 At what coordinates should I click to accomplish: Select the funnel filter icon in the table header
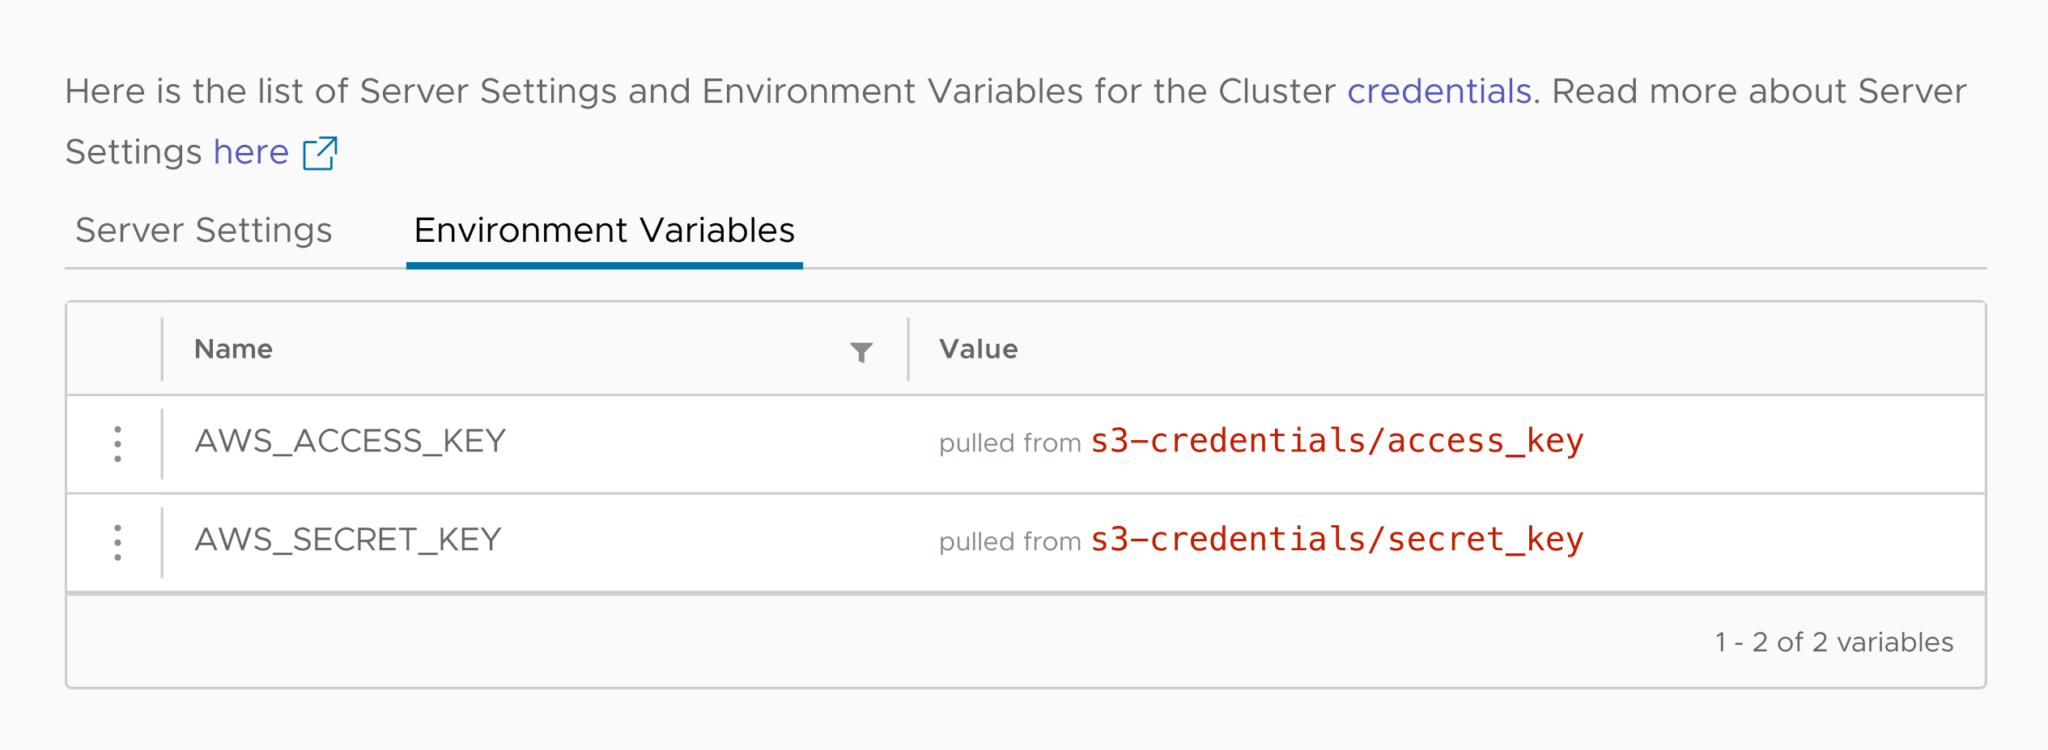point(860,351)
